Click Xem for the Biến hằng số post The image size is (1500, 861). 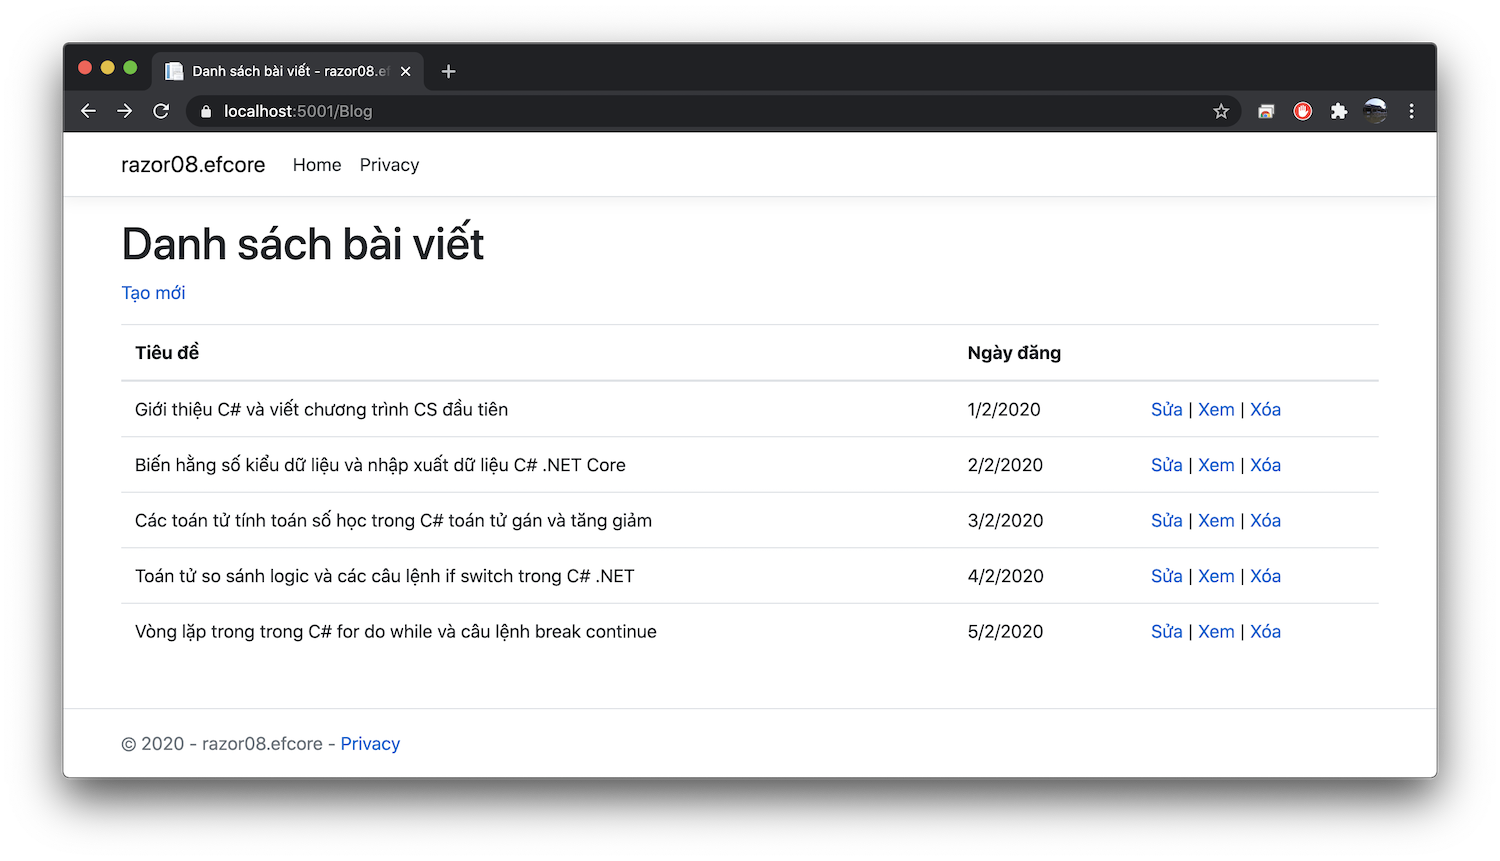tap(1216, 465)
